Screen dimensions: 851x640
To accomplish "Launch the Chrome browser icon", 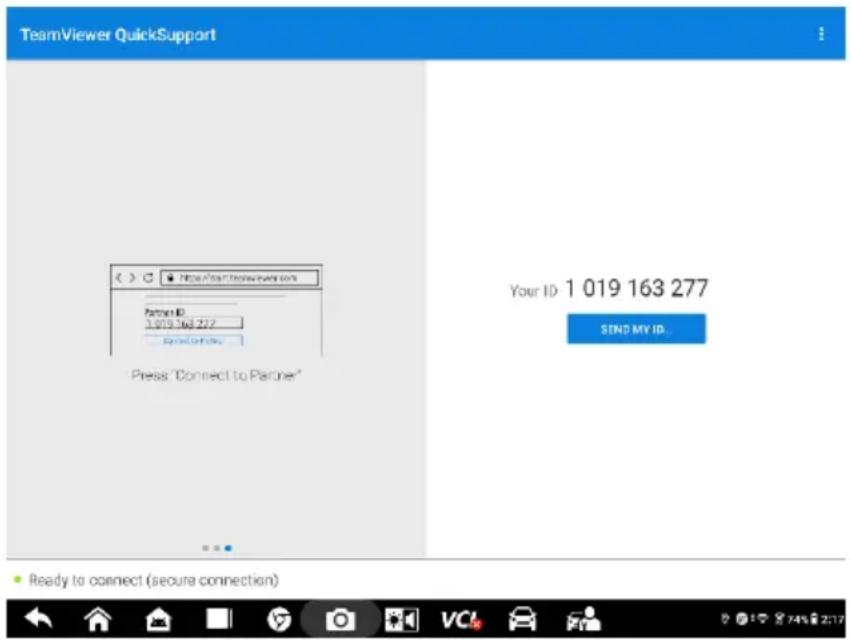I will point(279,619).
